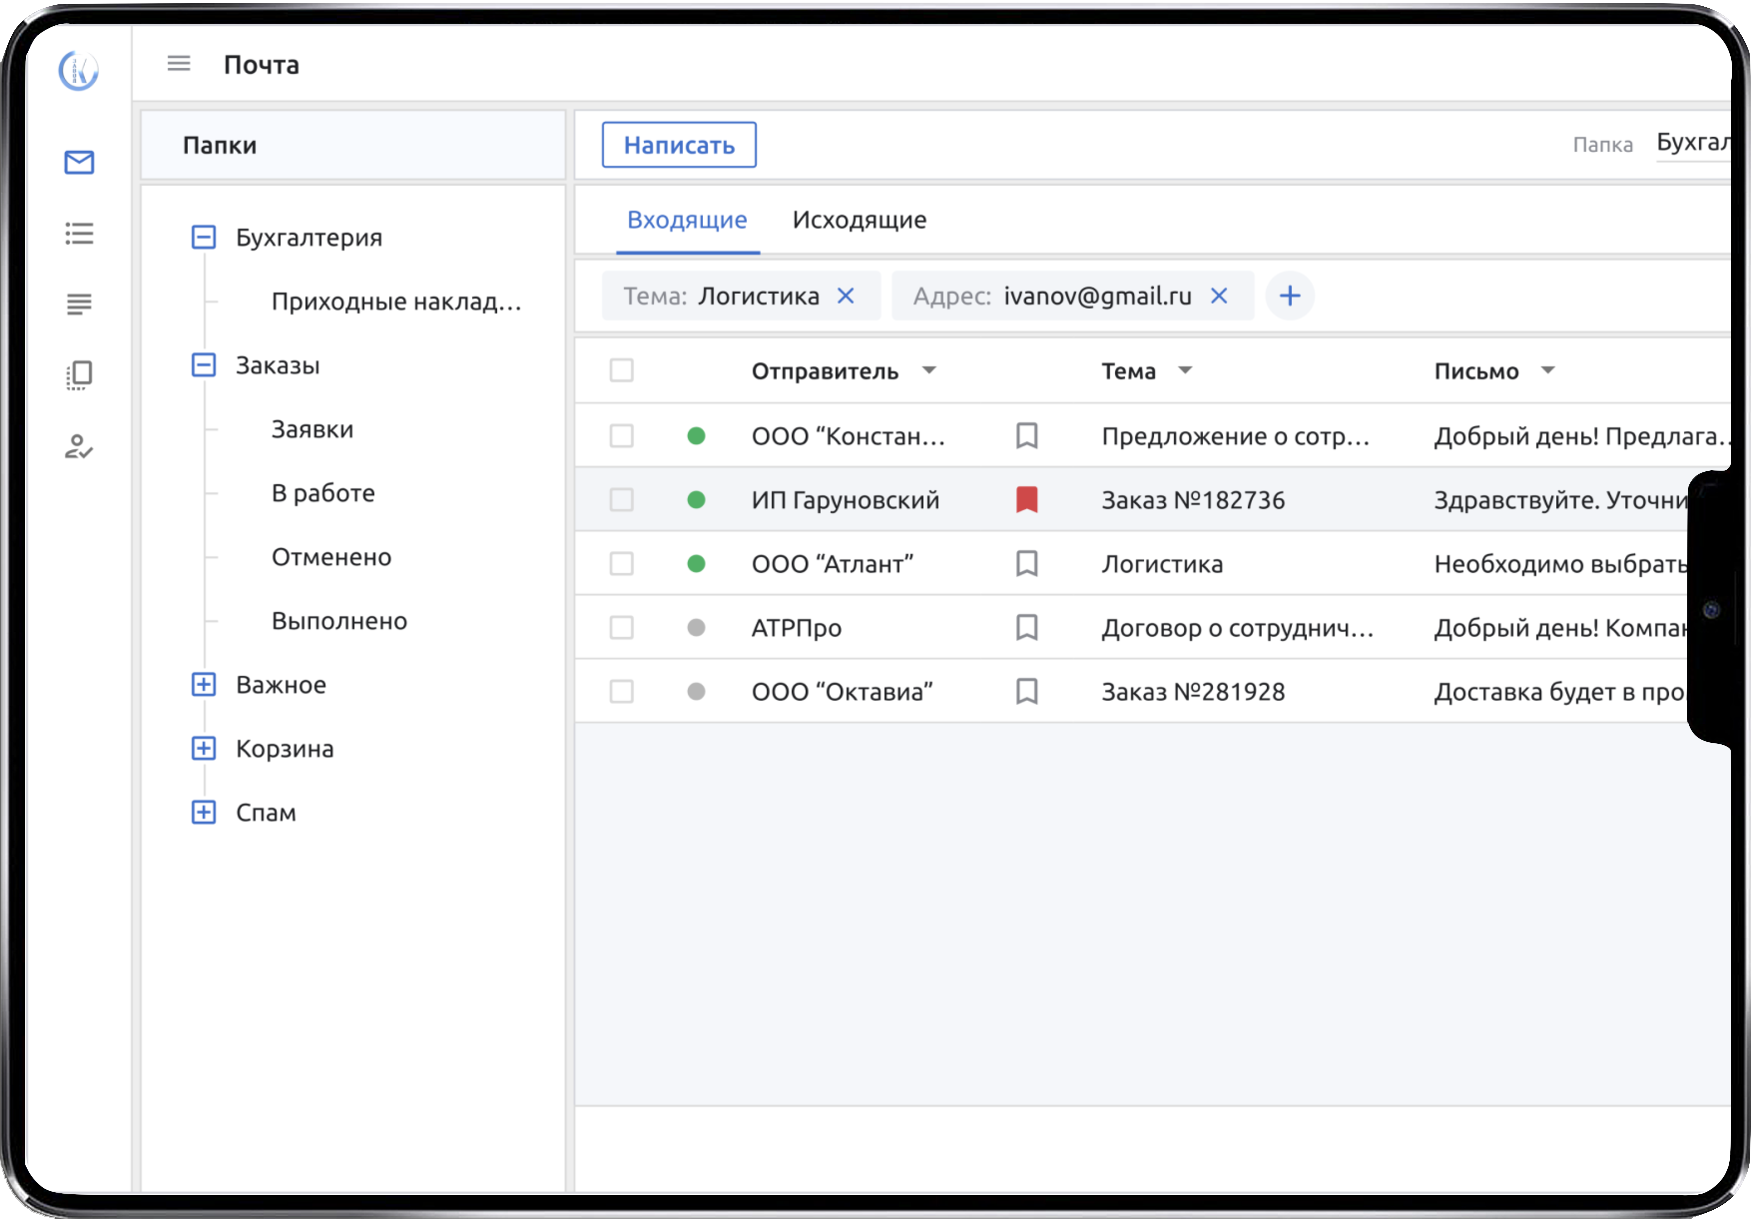Remove the Тема: Логистика filter
Image resolution: width=1753 pixels, height=1219 pixels.
point(846,296)
